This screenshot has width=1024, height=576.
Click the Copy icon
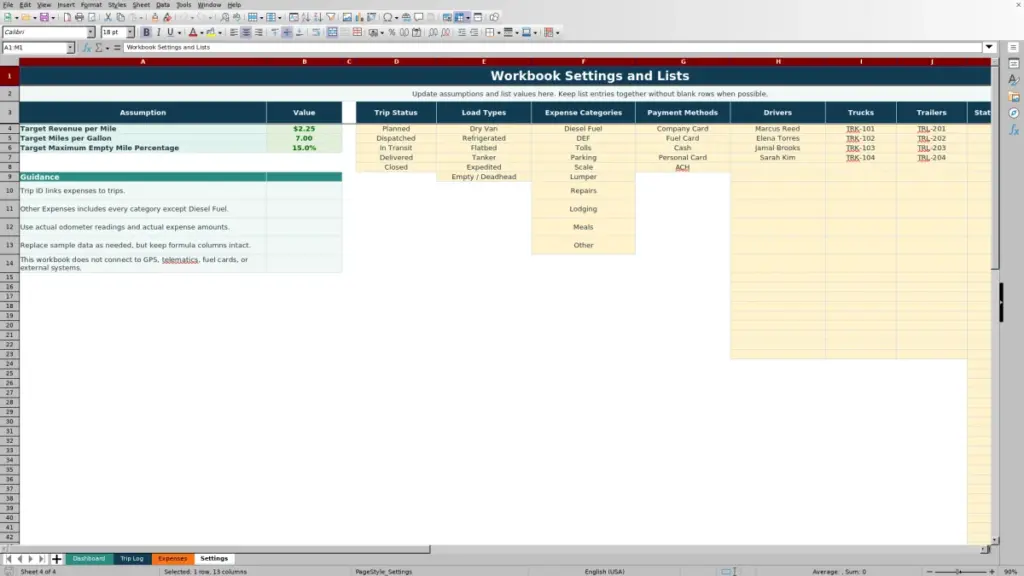pyautogui.click(x=120, y=17)
